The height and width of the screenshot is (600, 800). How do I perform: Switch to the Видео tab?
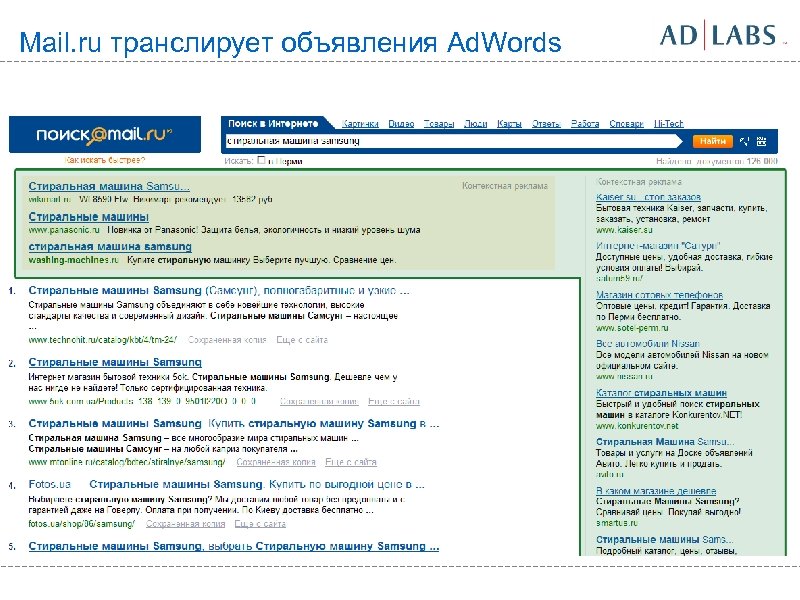401,123
